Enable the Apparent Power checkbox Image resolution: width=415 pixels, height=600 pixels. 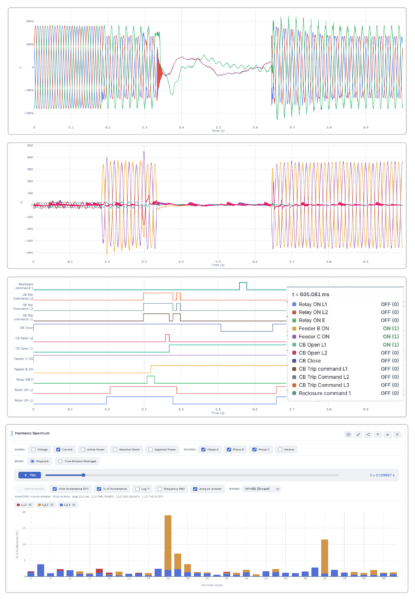tap(150, 450)
